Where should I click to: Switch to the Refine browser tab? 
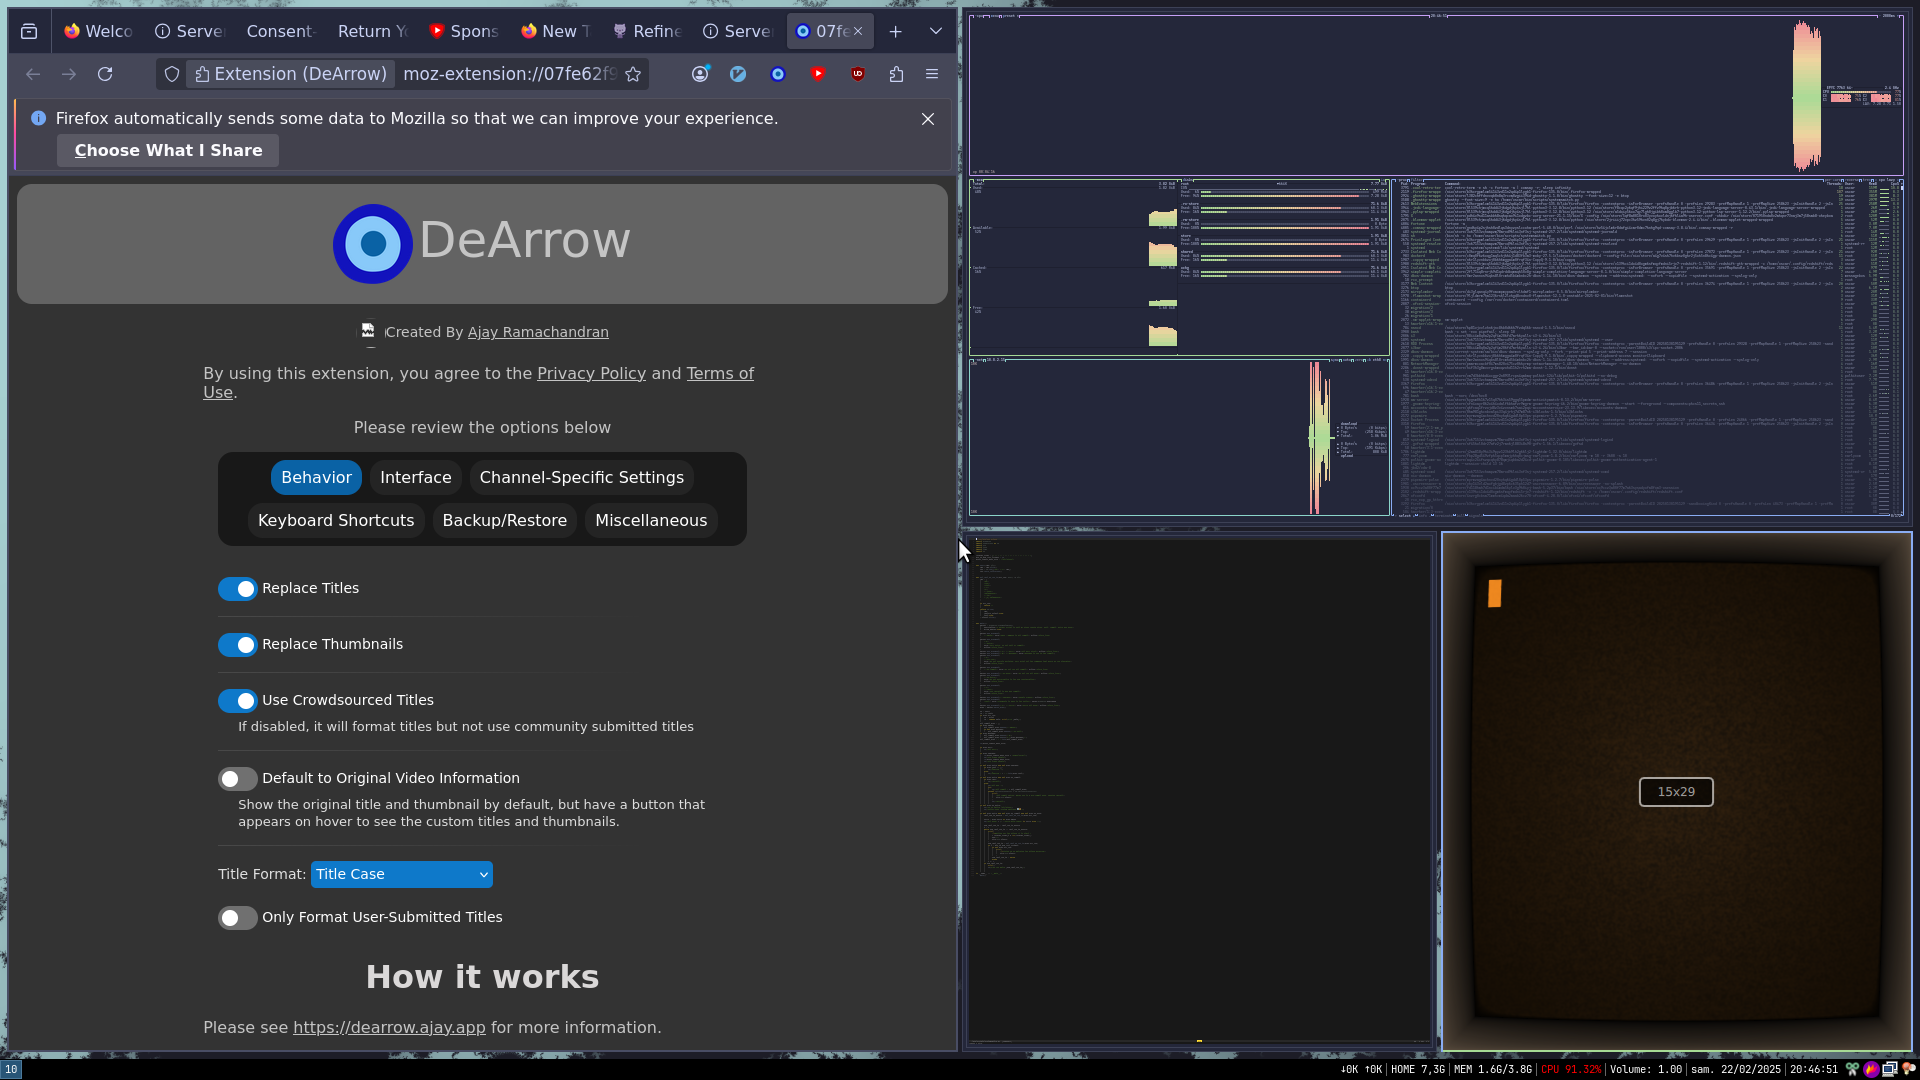(647, 31)
